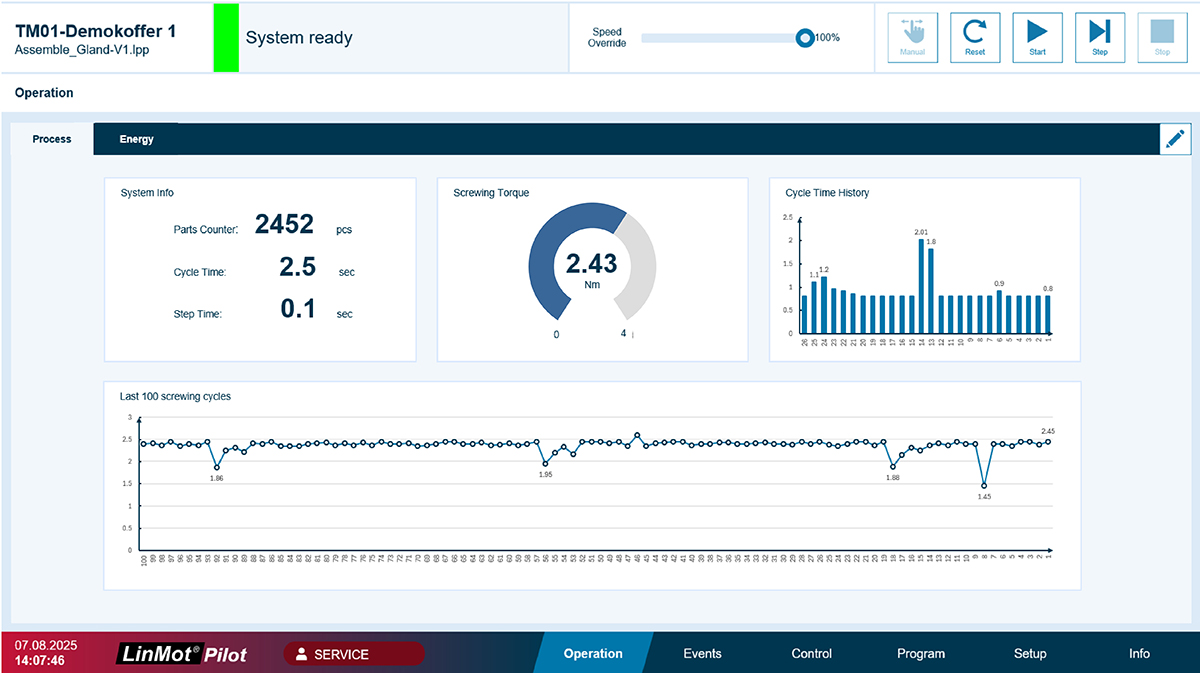Click the SERVICE user login button

point(354,654)
